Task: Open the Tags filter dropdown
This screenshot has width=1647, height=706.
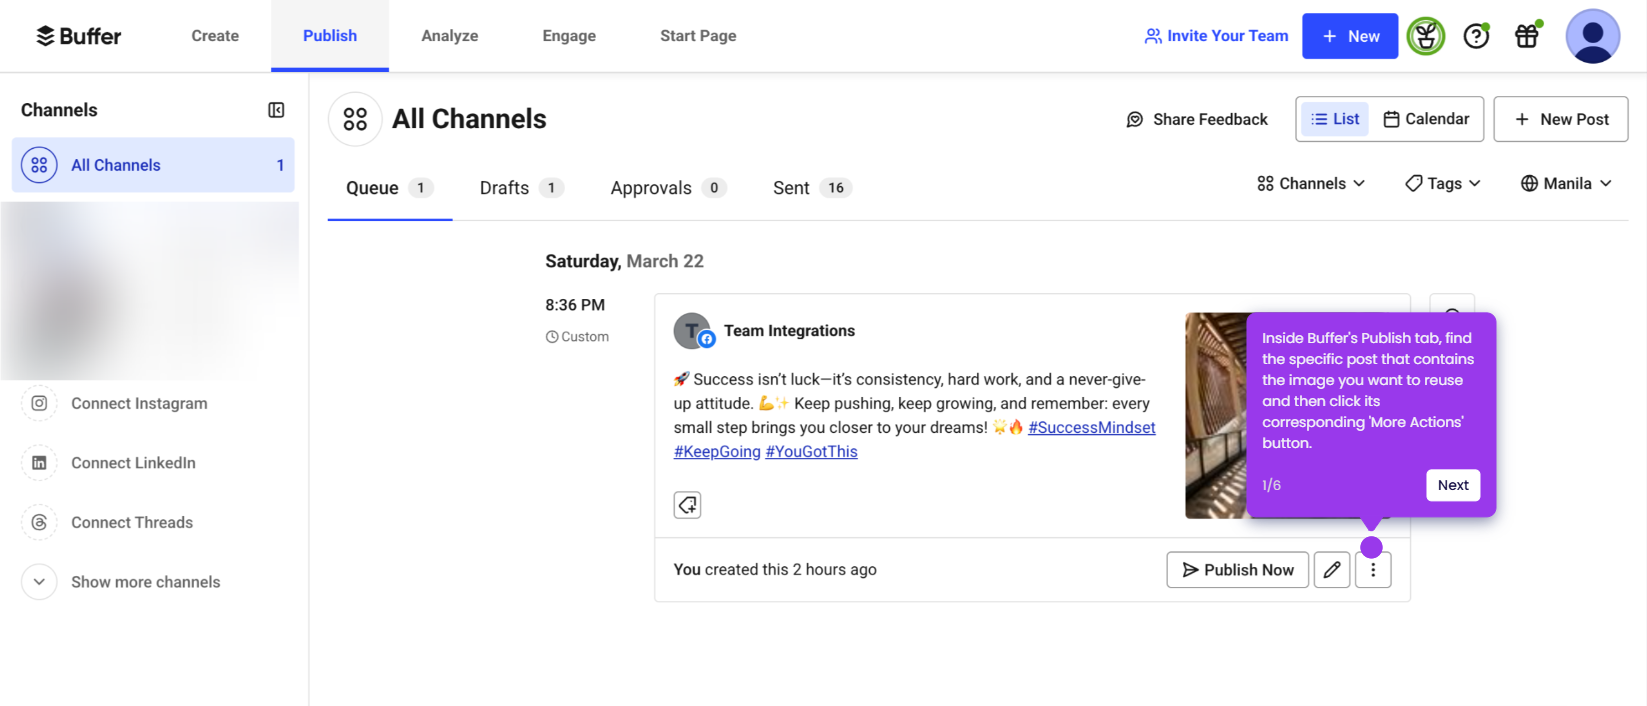Action: pyautogui.click(x=1443, y=184)
